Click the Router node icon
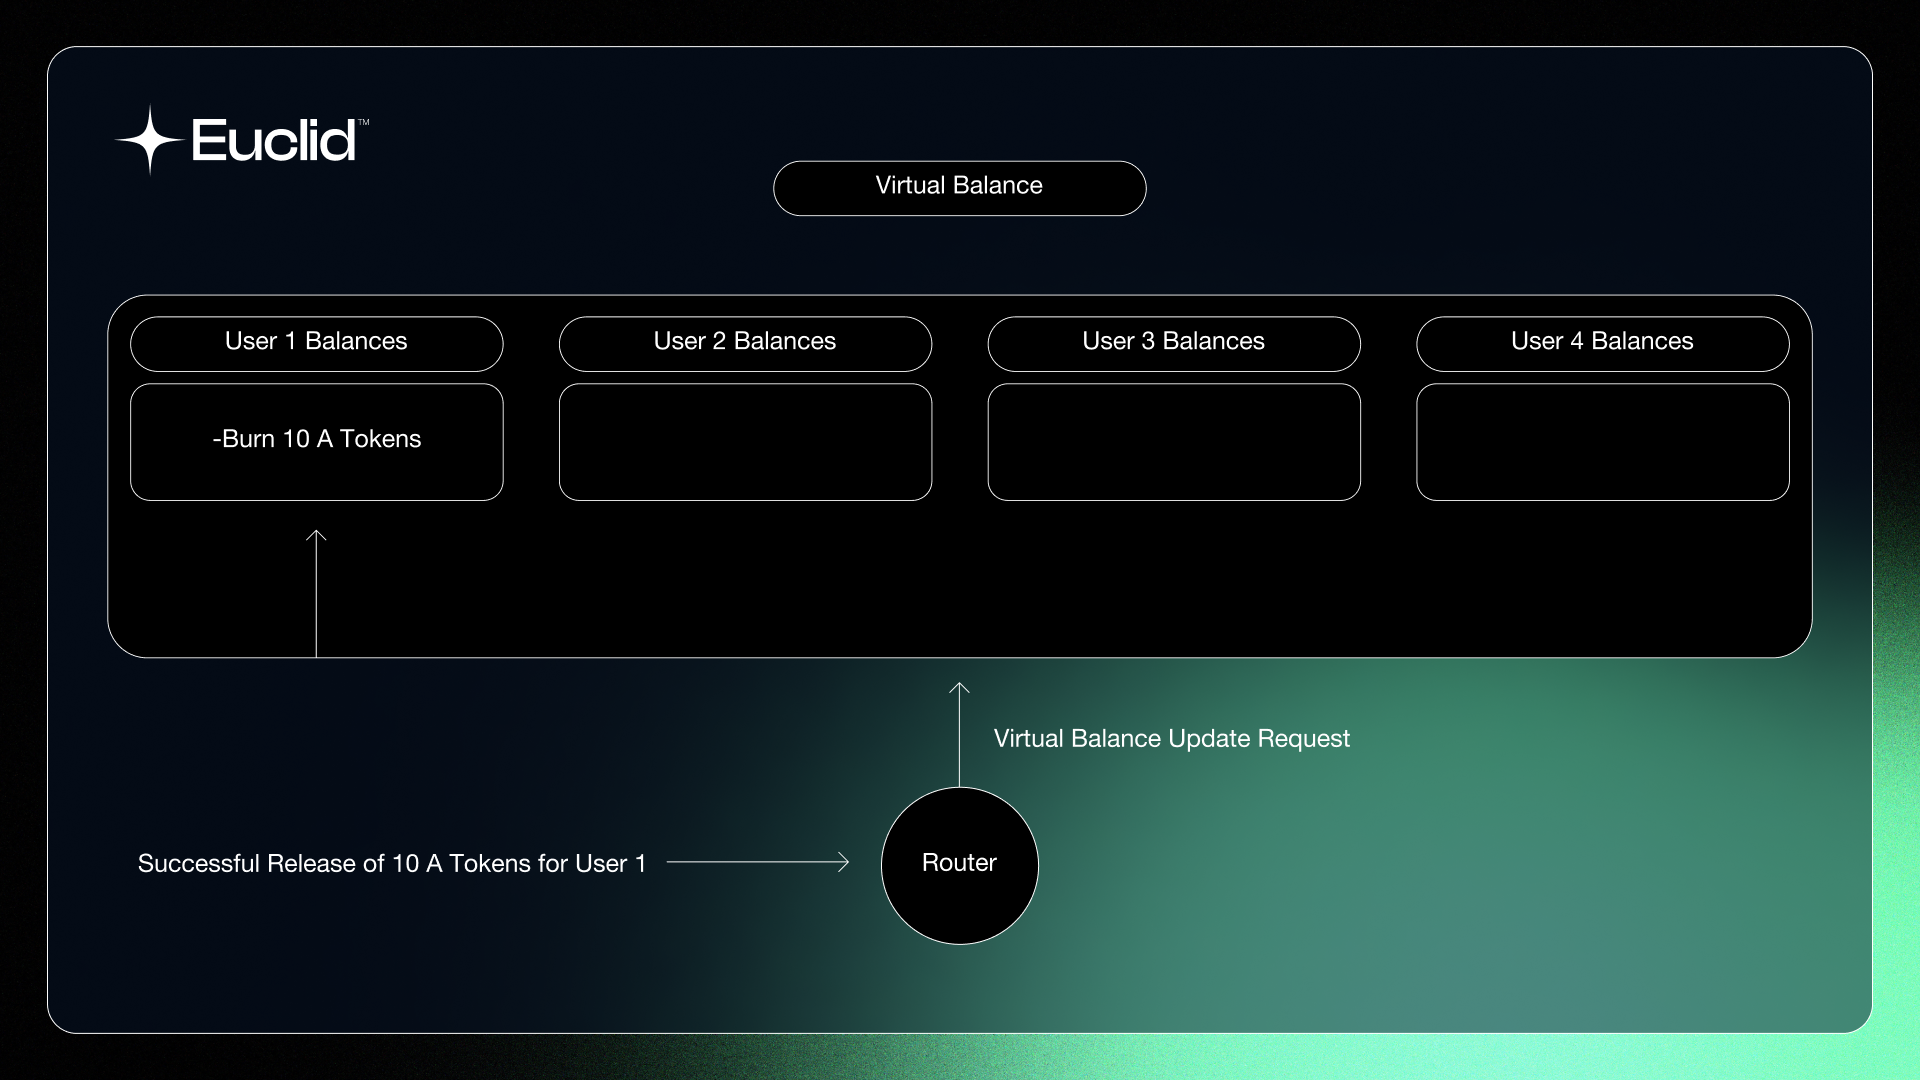The width and height of the screenshot is (1921, 1080). coord(960,864)
